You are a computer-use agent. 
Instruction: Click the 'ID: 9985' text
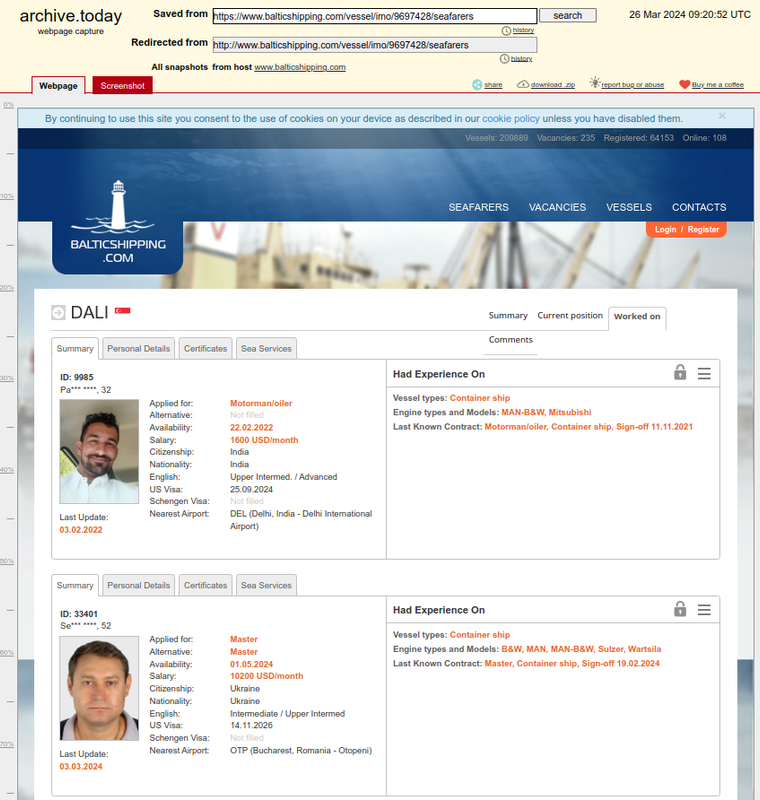pyautogui.click(x=77, y=378)
